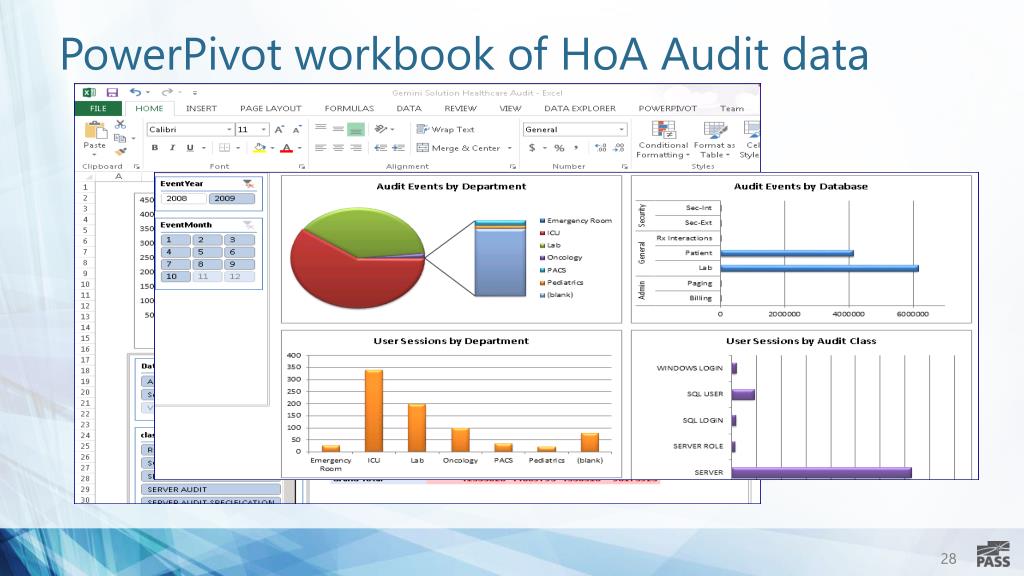The image size is (1024, 576).
Task: Click the Decrease Indent icon
Action: (381, 148)
